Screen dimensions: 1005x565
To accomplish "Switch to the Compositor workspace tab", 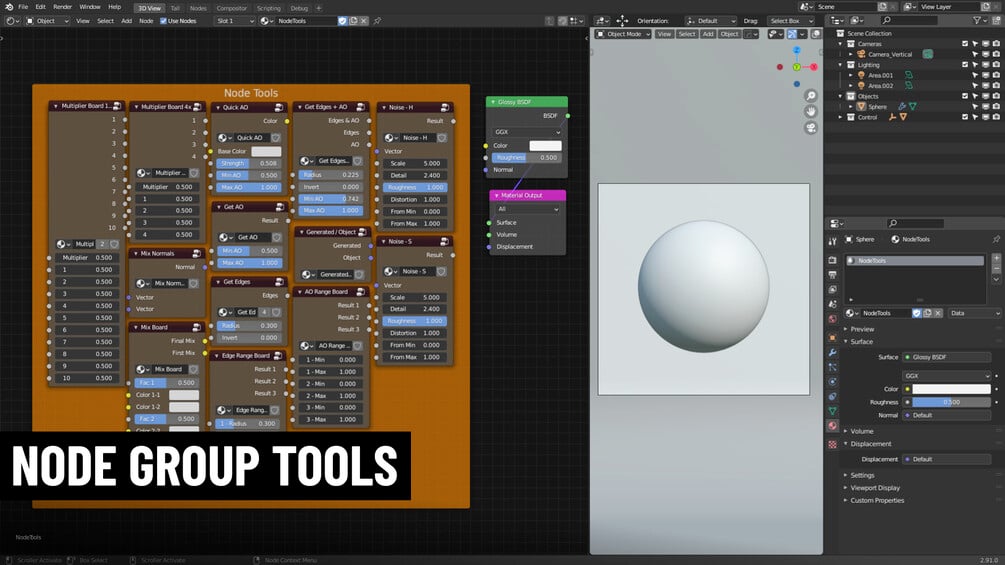I will [x=231, y=8].
